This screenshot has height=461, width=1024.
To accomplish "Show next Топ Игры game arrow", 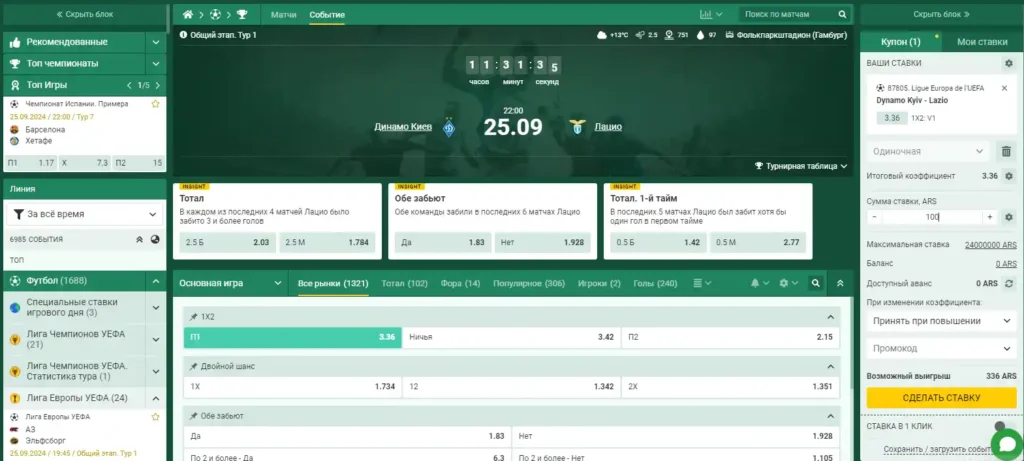I will (157, 85).
